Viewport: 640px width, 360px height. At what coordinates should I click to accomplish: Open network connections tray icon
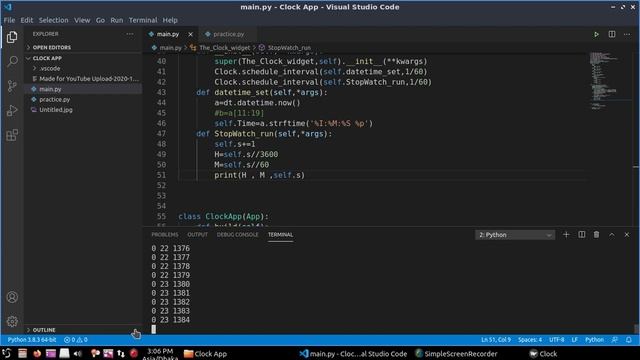(x=121, y=353)
